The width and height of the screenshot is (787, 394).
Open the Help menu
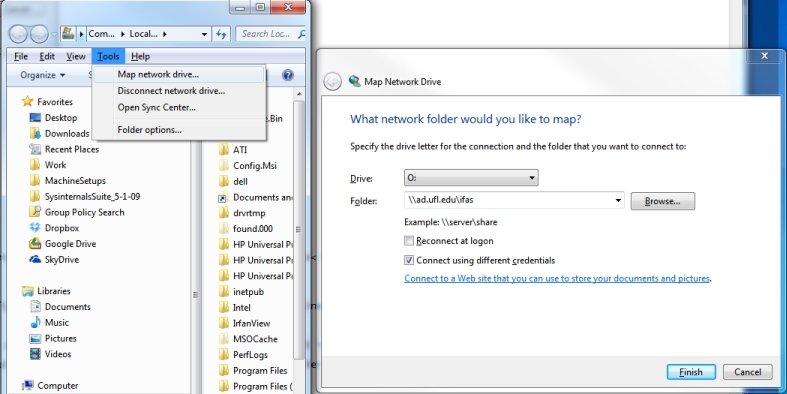point(141,57)
